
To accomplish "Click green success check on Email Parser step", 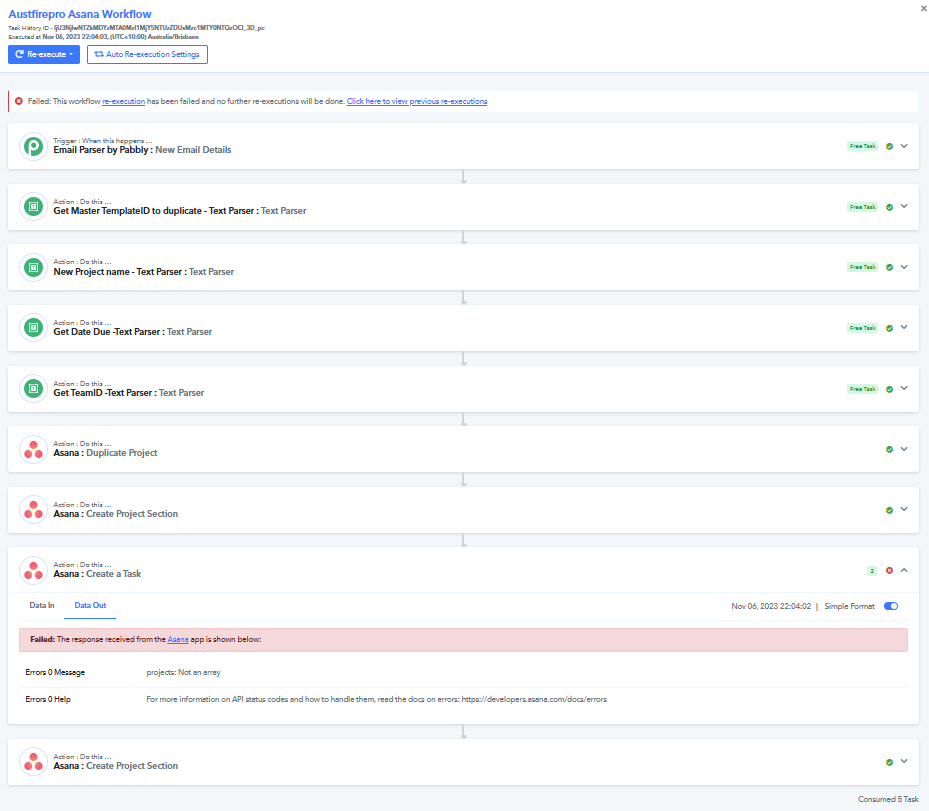I will (889, 146).
